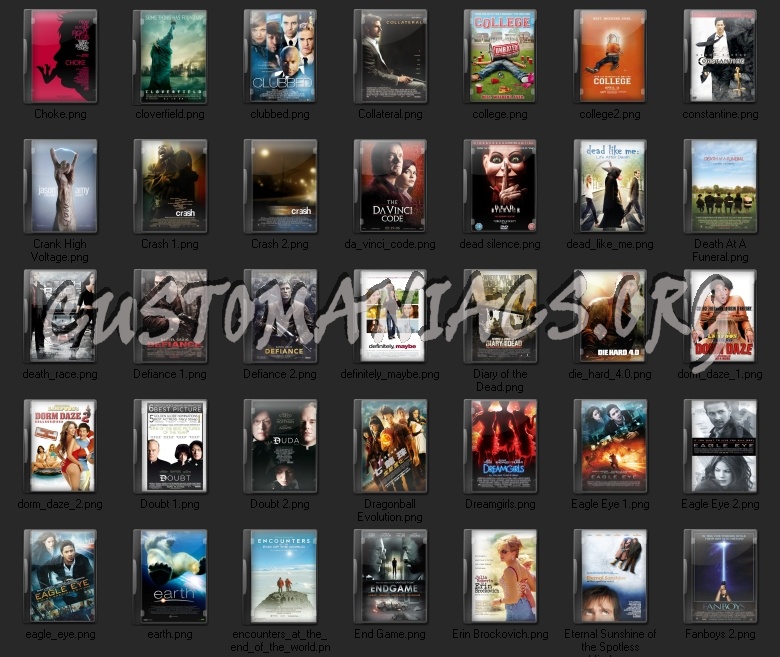Select the Crash 2 movie icon
The height and width of the screenshot is (657, 780).
point(280,186)
